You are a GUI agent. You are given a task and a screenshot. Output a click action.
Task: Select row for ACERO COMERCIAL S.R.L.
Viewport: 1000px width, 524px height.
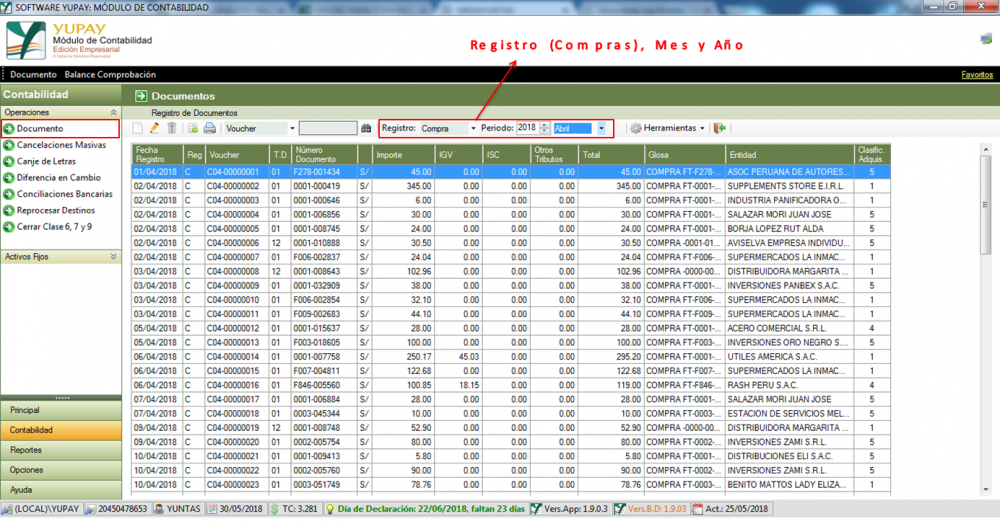(511, 328)
